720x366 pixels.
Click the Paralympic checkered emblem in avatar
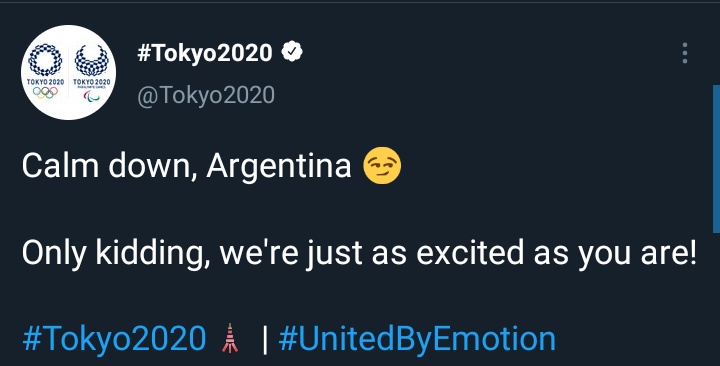(92, 60)
